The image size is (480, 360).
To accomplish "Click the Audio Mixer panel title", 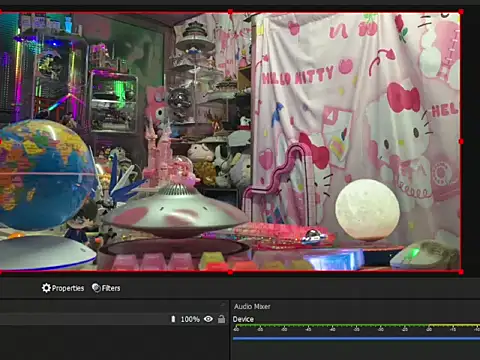I will (x=252, y=306).
